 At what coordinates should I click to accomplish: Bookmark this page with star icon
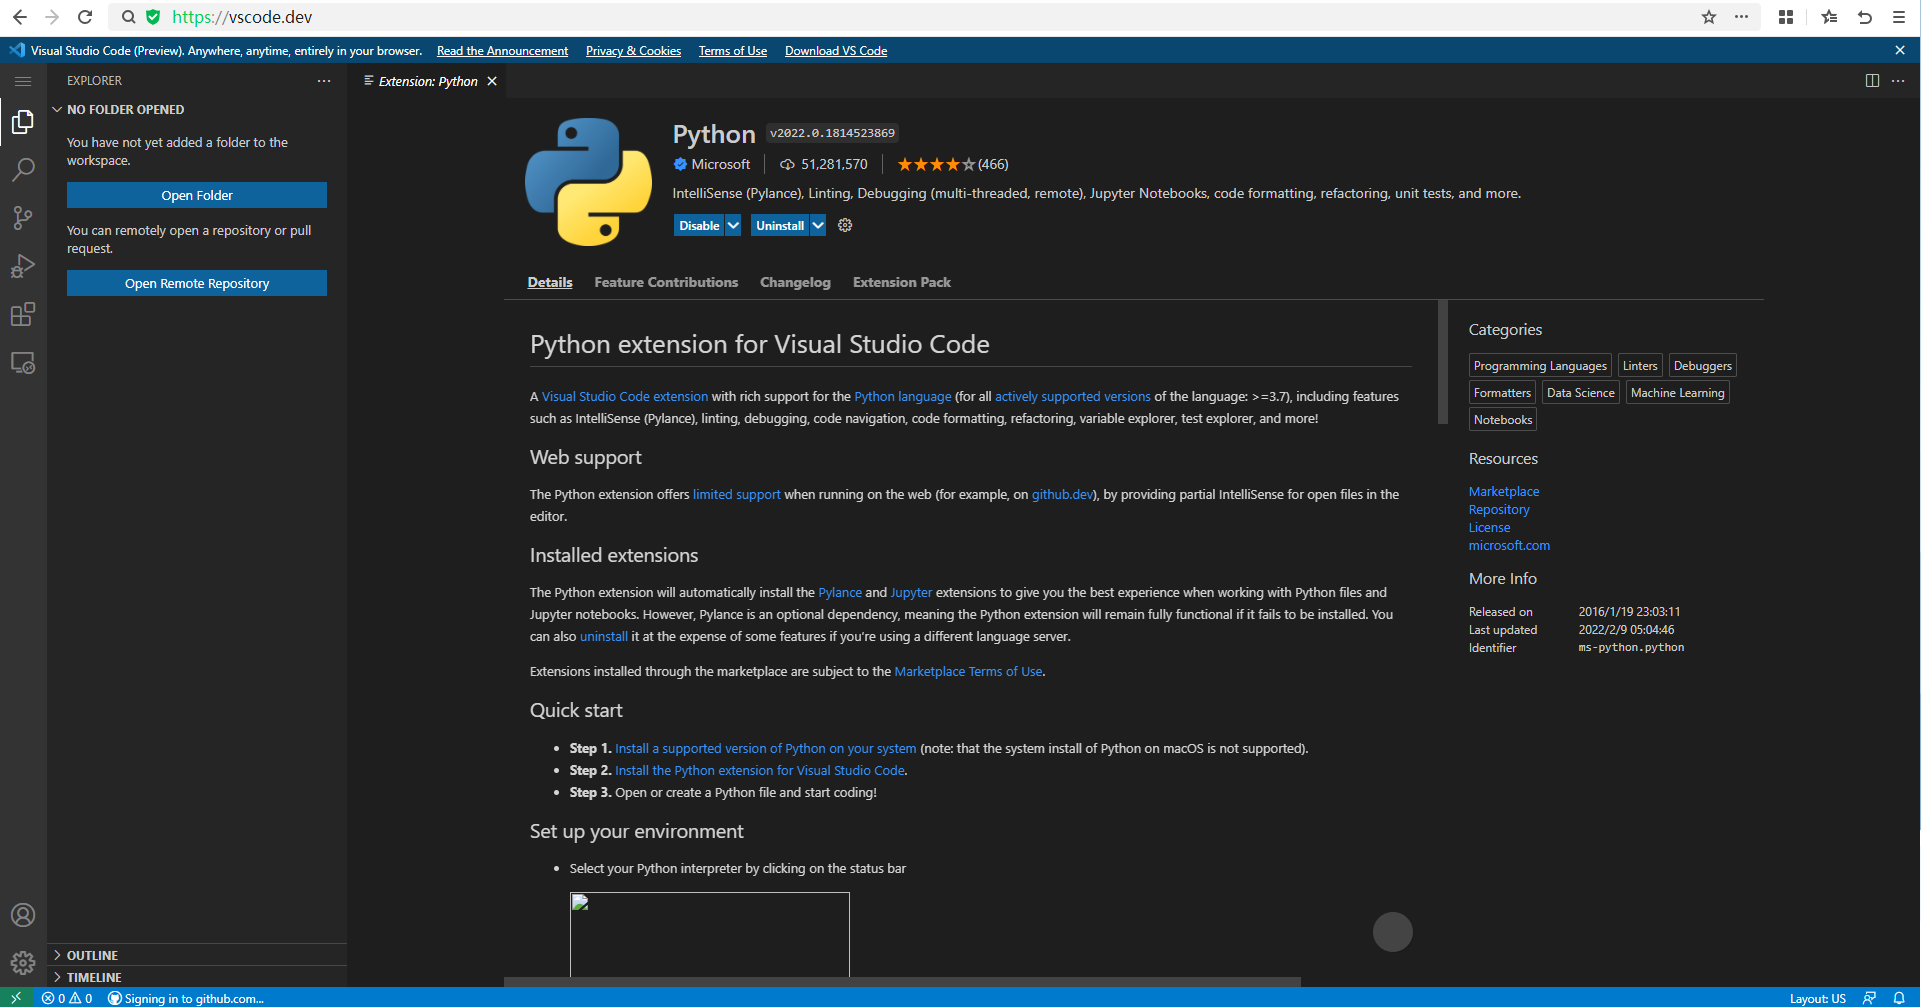[x=1709, y=17]
